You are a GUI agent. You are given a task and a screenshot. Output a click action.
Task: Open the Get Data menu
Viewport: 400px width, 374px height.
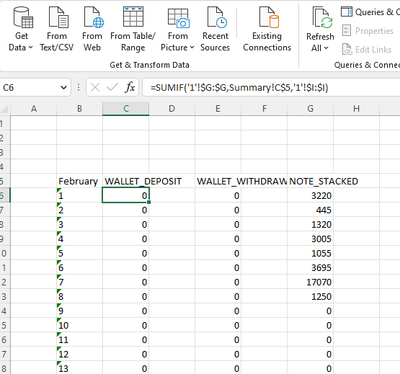click(21, 29)
